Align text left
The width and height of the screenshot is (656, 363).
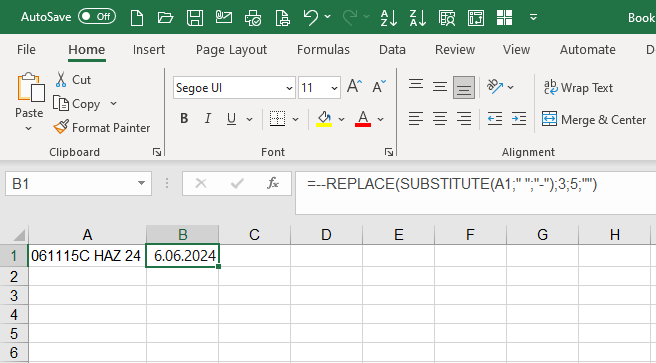(416, 119)
